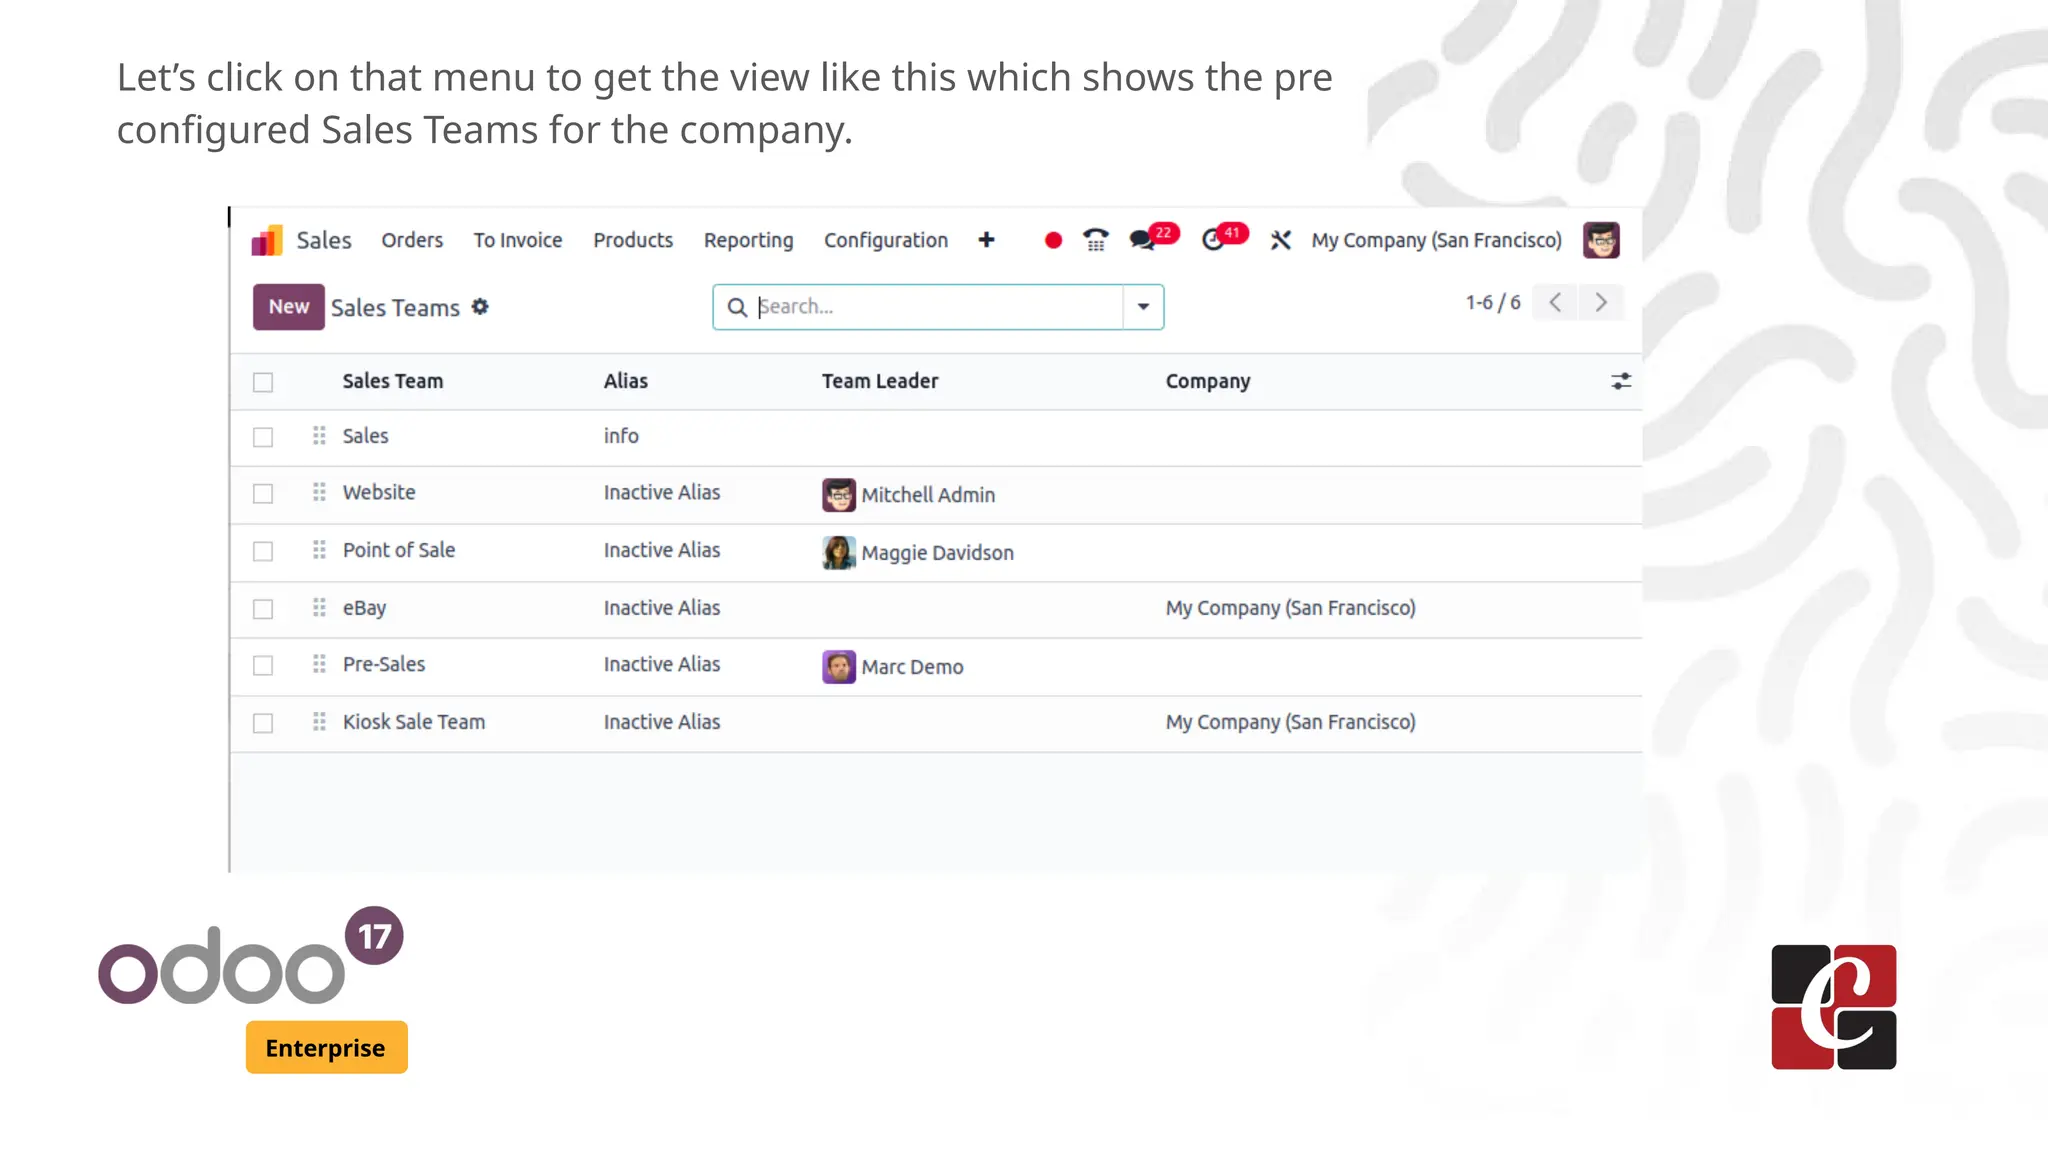Check the Point of Sale row checkbox
Image resolution: width=2048 pixels, height=1152 pixels.
click(263, 551)
